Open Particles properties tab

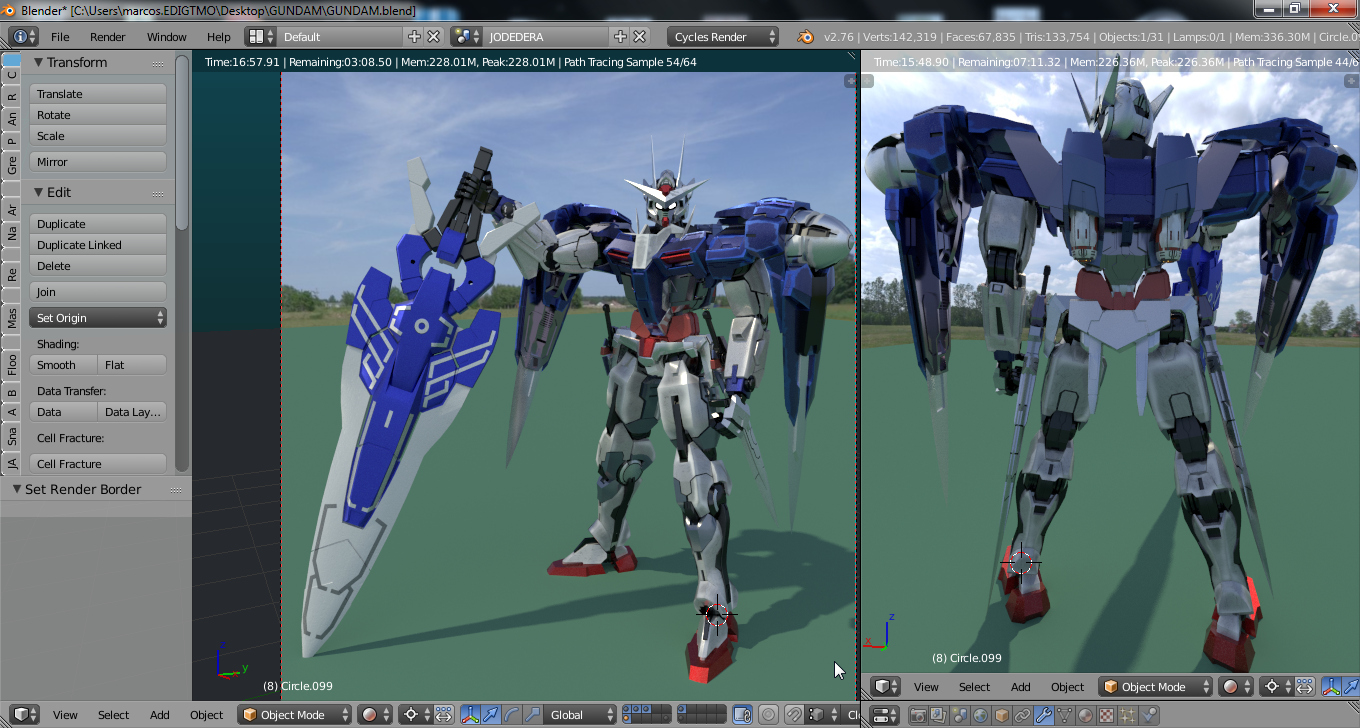[1128, 715]
